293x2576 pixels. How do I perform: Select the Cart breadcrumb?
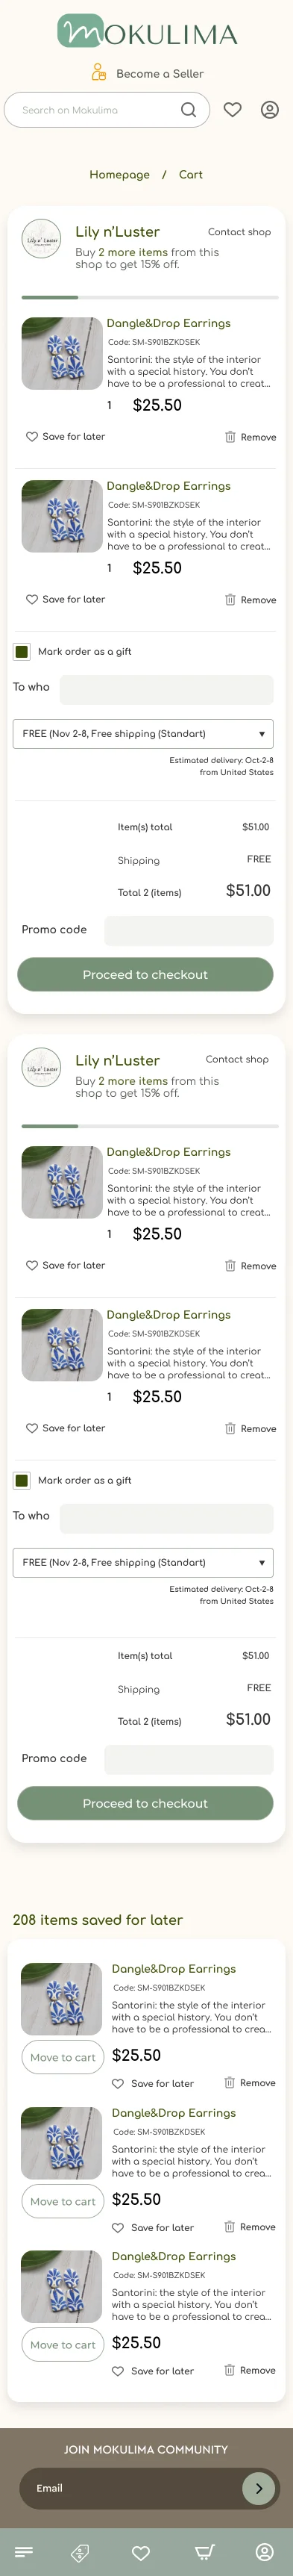coord(191,174)
